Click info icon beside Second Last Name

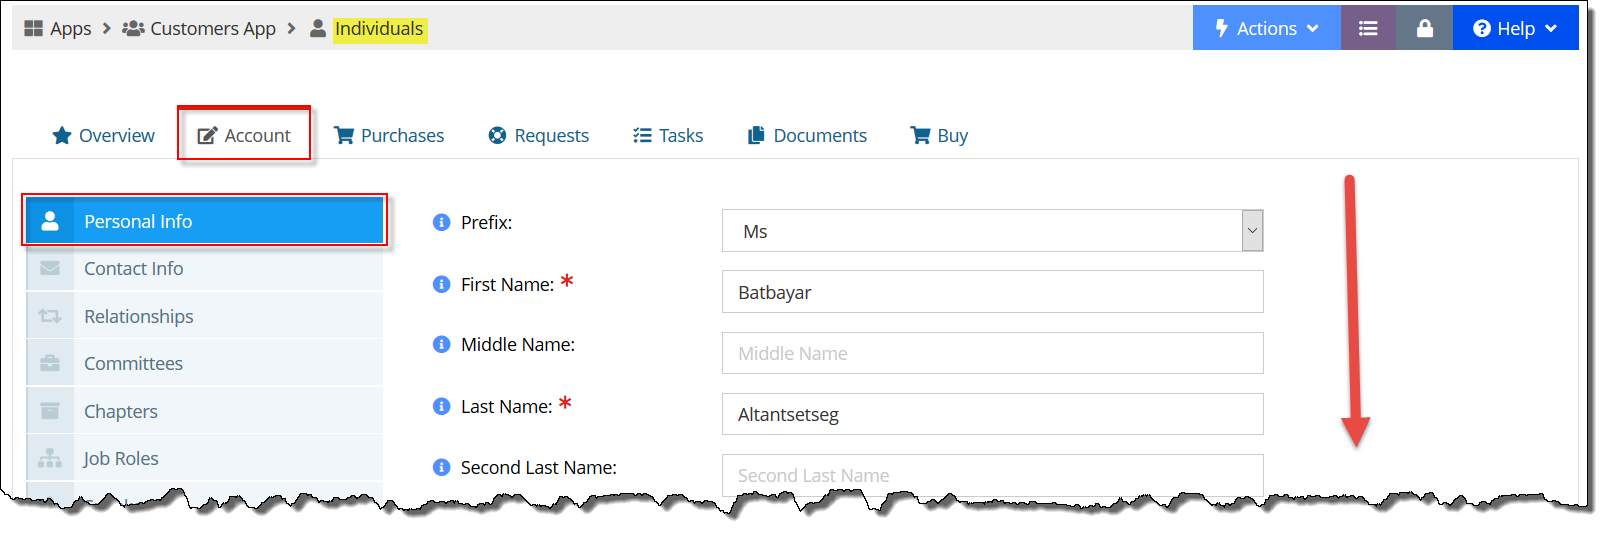tap(441, 467)
